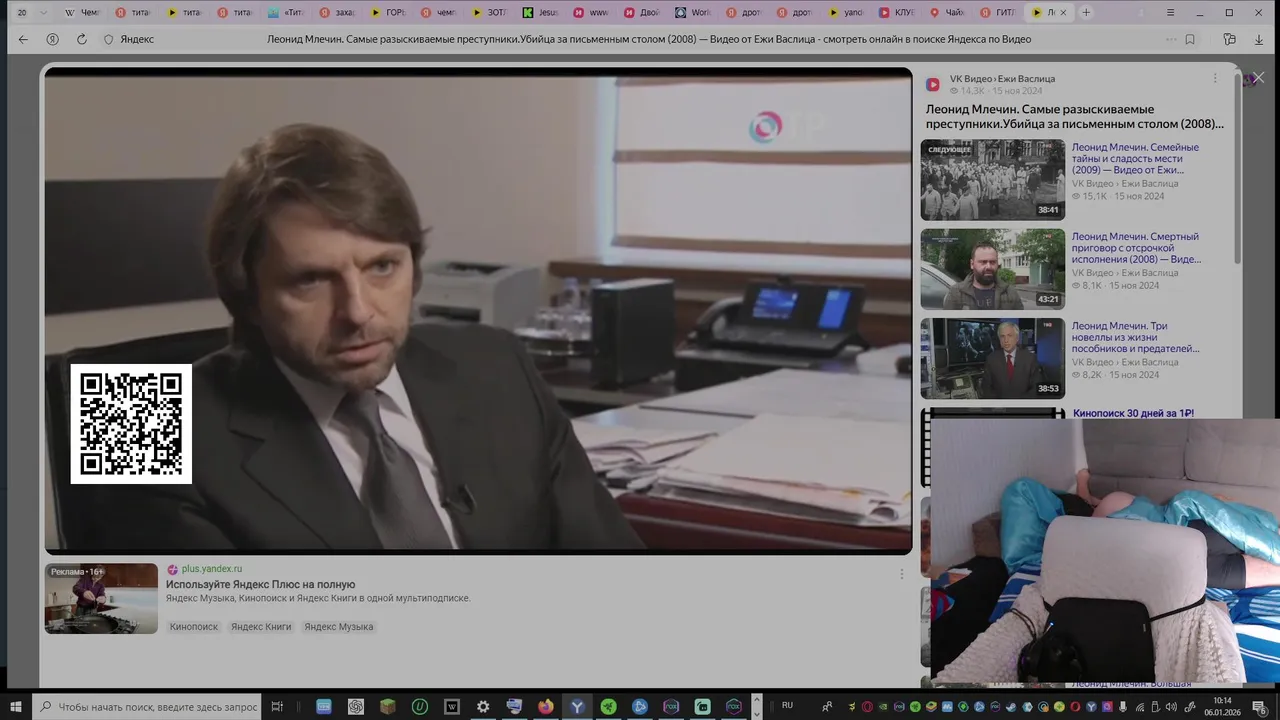The height and width of the screenshot is (720, 1280).
Task: Open video Три новеллы из жизни пособников
Action: [1135, 337]
